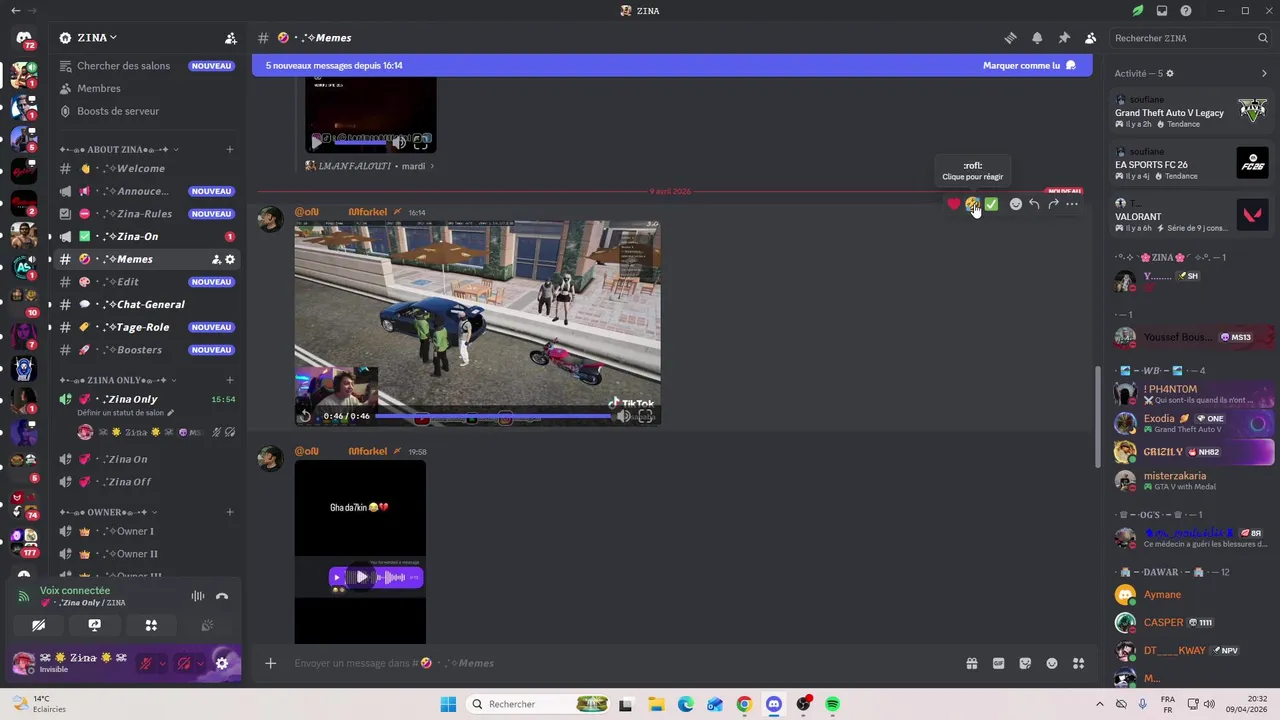Viewport: 1280px width, 720px height.
Task: Jump via 5 nouveaux messages banner
Action: pos(334,65)
